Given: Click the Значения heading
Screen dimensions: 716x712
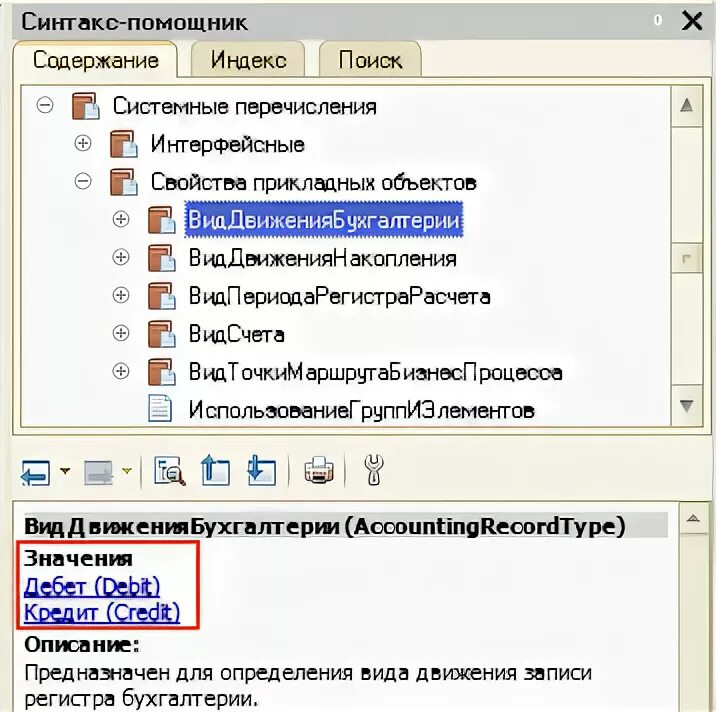Looking at the screenshot, I should tap(78, 559).
